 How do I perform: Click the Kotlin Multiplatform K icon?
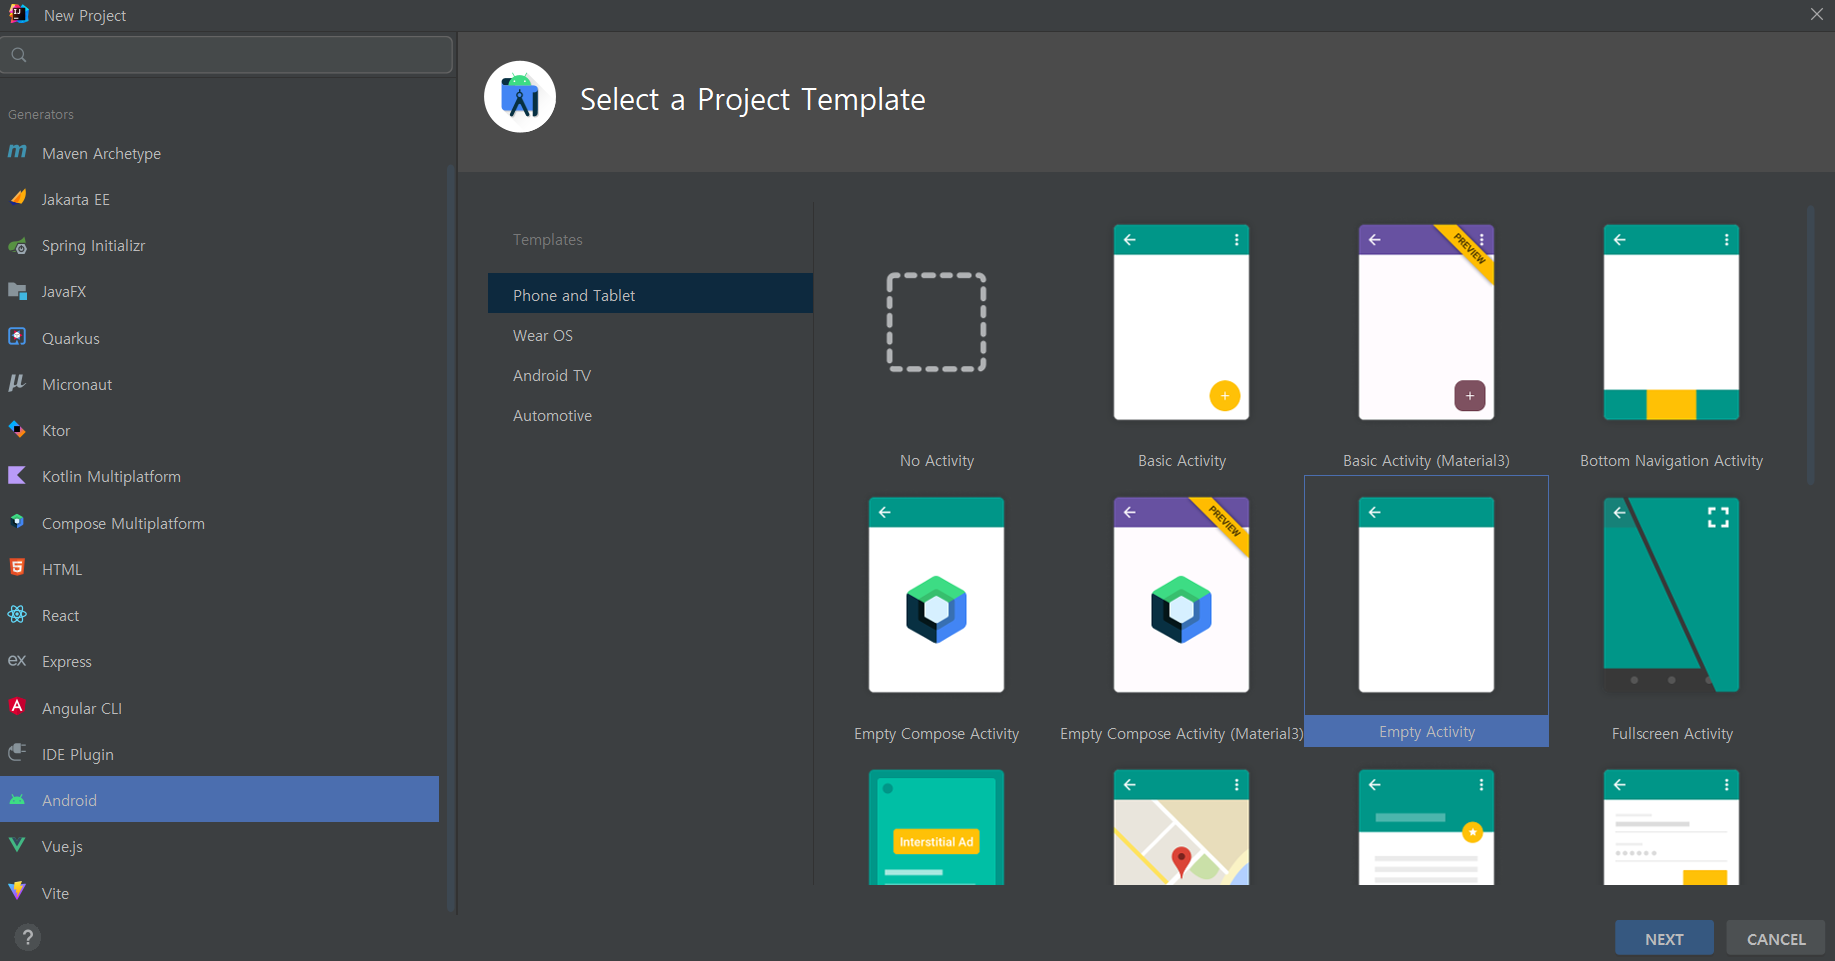[17, 475]
